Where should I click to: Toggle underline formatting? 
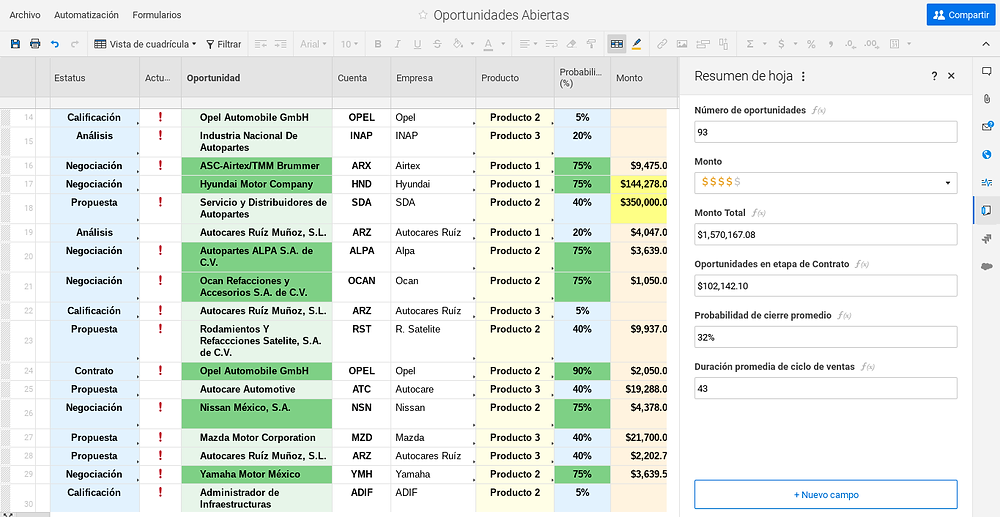(x=417, y=44)
